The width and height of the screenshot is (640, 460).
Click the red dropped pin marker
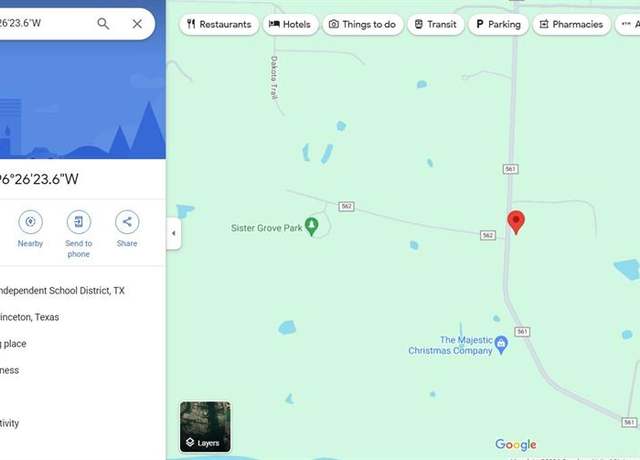pyautogui.click(x=516, y=222)
